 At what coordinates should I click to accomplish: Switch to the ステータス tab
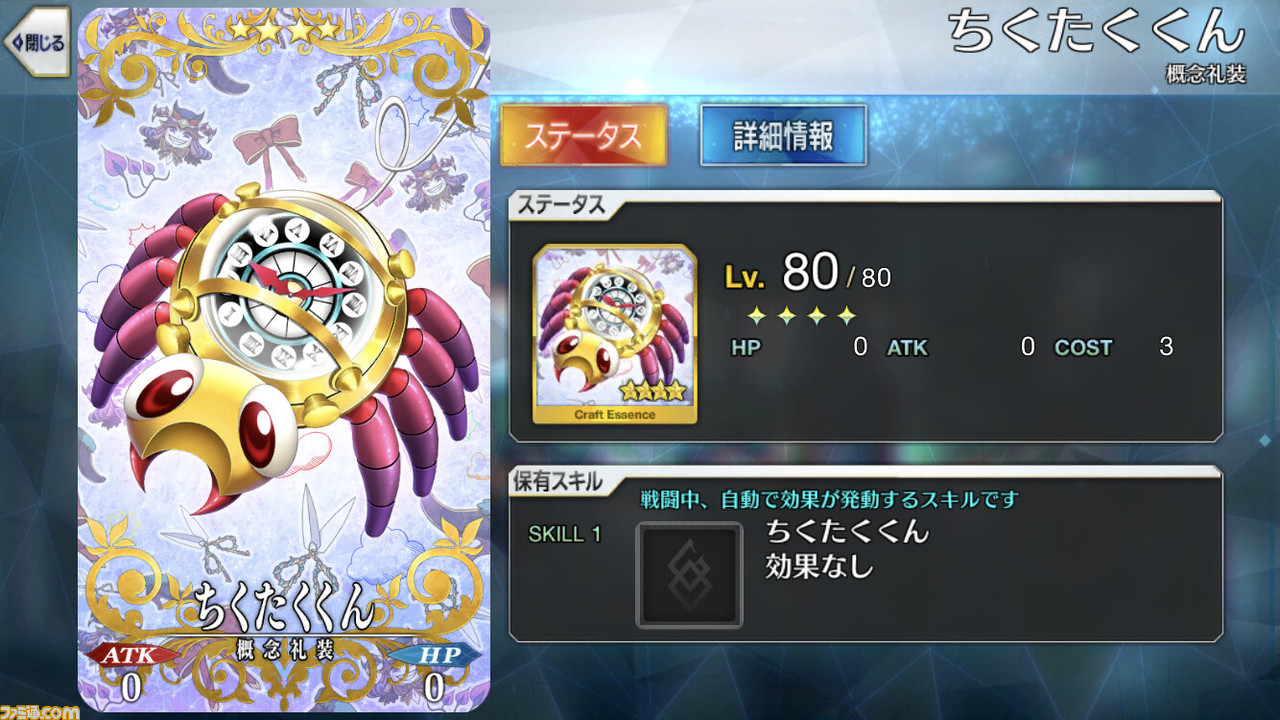(x=583, y=136)
